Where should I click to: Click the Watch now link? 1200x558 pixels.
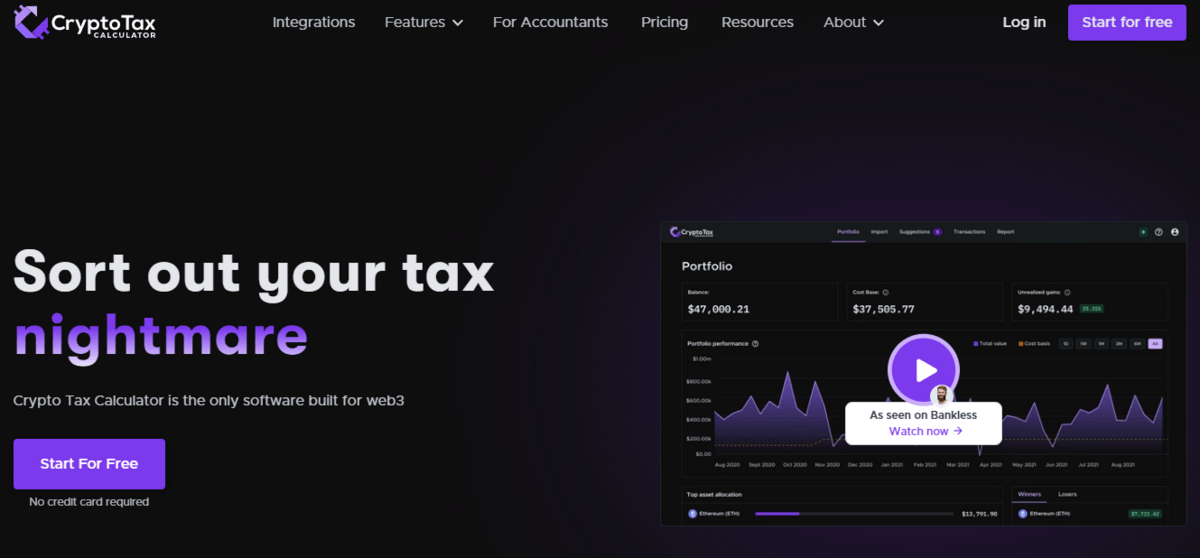tap(925, 431)
